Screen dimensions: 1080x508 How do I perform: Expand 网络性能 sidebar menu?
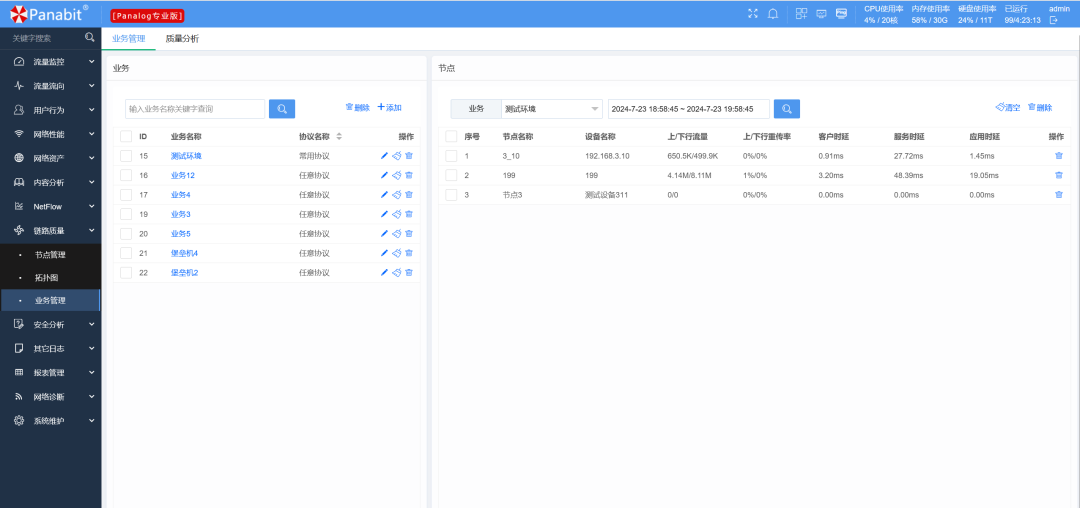tap(50, 134)
